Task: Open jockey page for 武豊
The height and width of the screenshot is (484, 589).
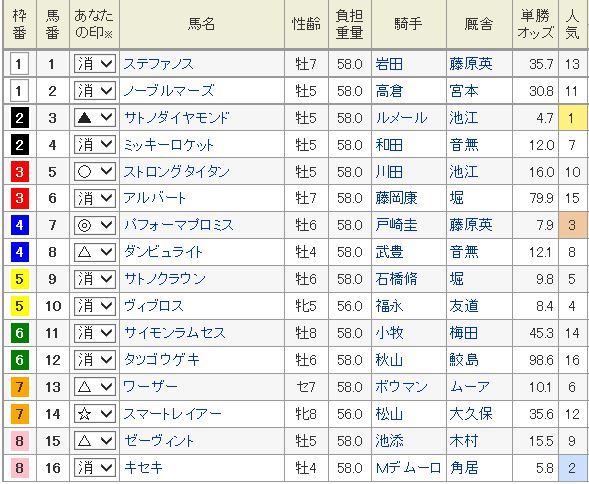Action: pos(389,252)
